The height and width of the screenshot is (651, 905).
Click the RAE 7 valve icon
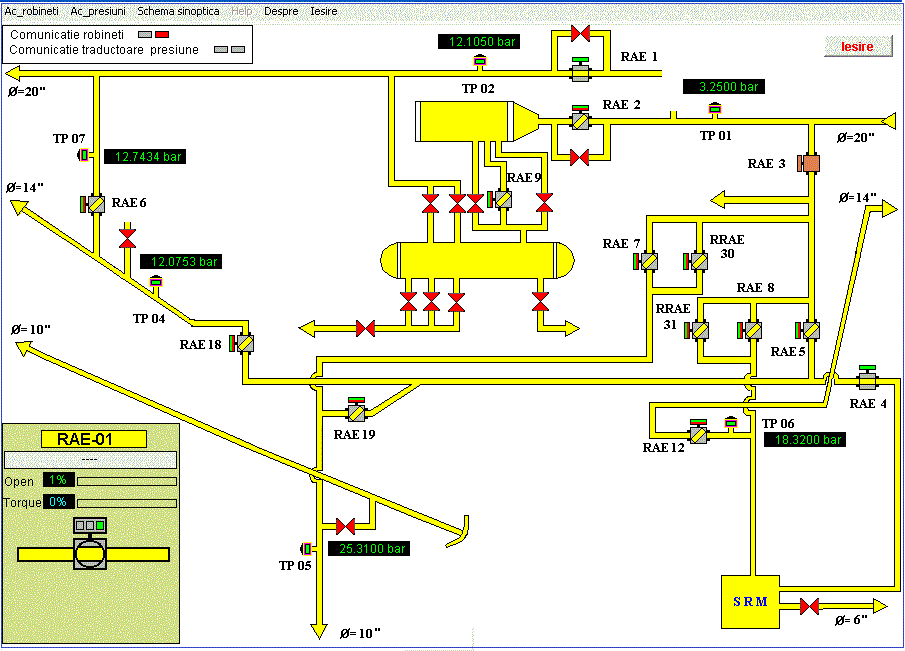[649, 262]
